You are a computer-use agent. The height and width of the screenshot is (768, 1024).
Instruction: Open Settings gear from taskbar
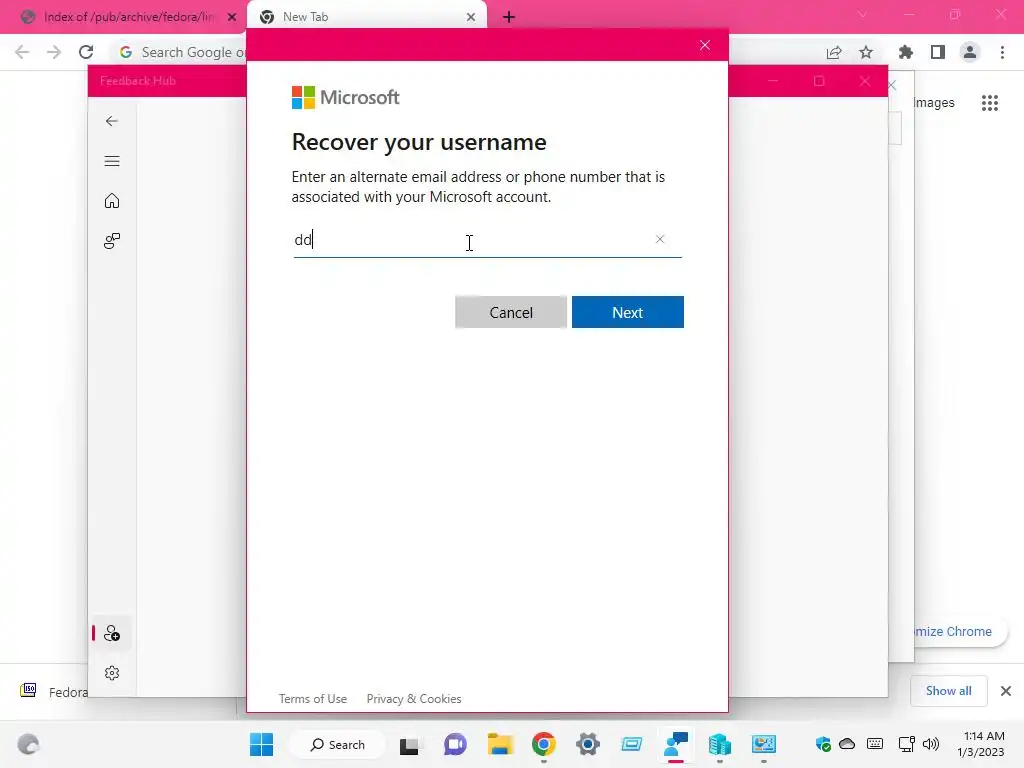pos(588,744)
